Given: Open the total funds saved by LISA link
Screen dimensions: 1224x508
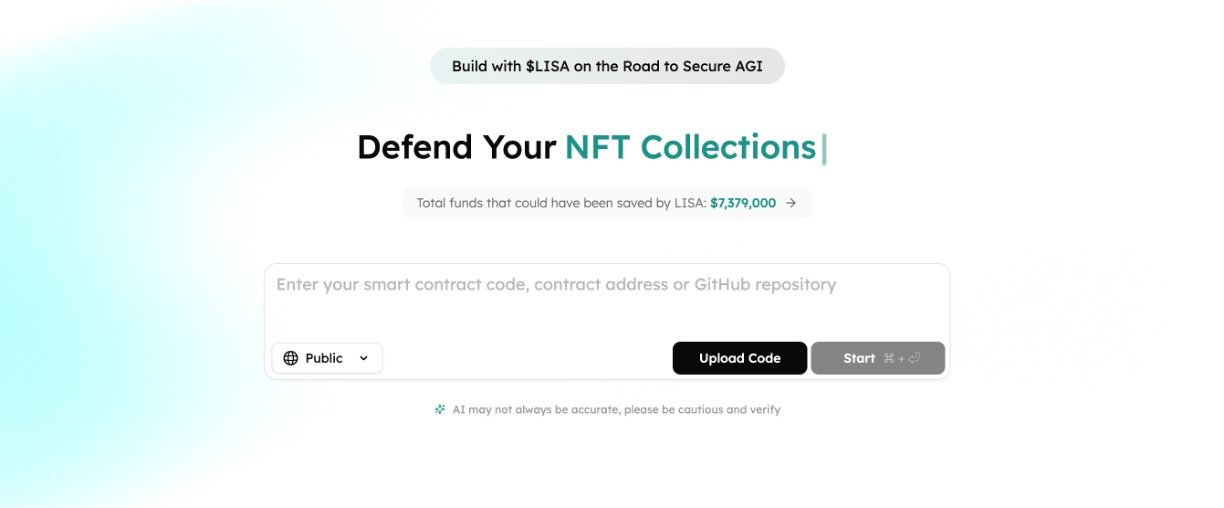Looking at the screenshot, I should coord(607,203).
